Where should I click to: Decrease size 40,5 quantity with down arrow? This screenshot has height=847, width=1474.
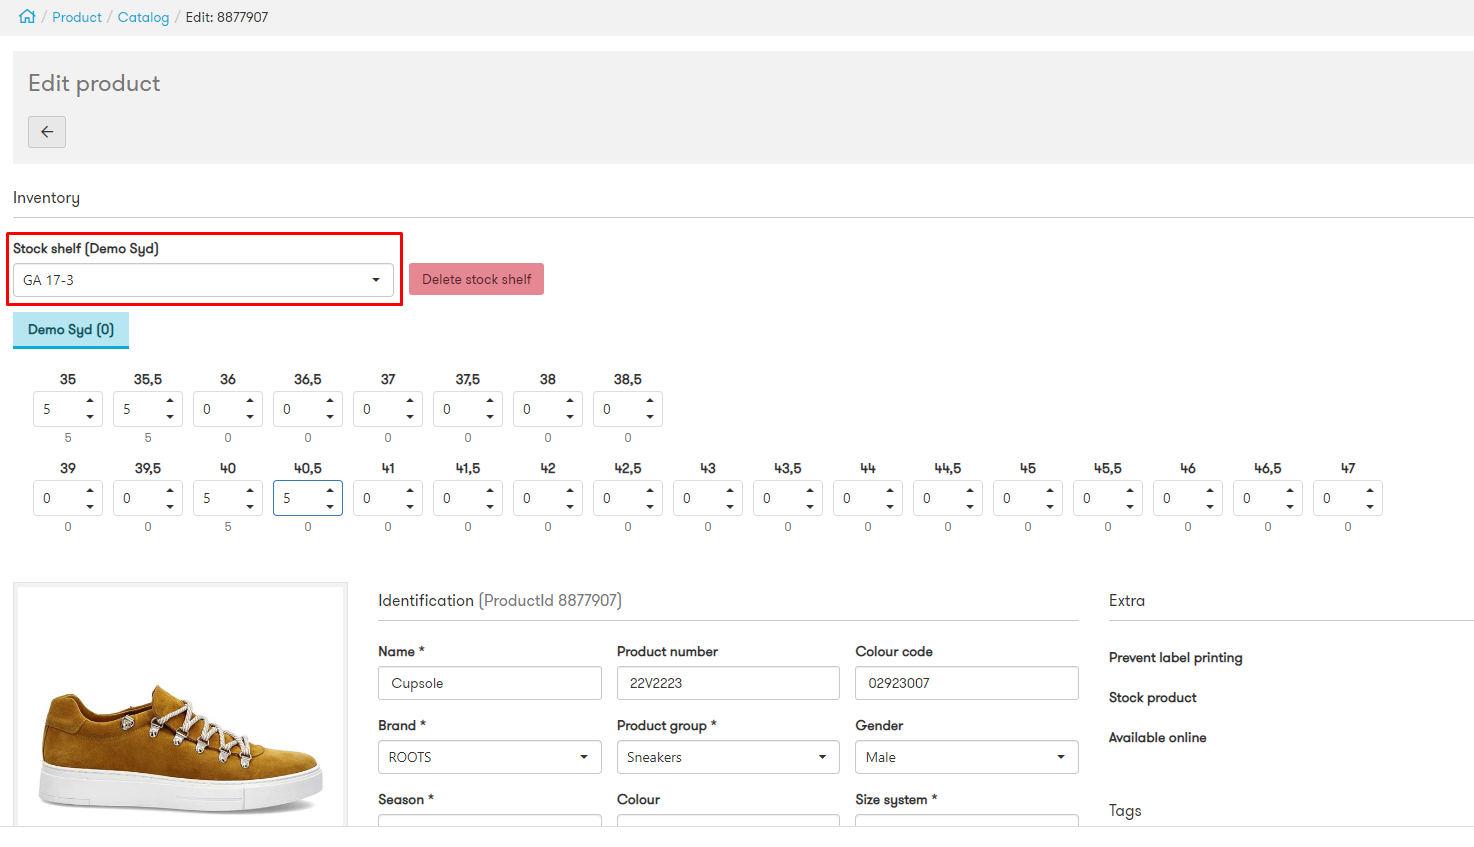point(330,506)
